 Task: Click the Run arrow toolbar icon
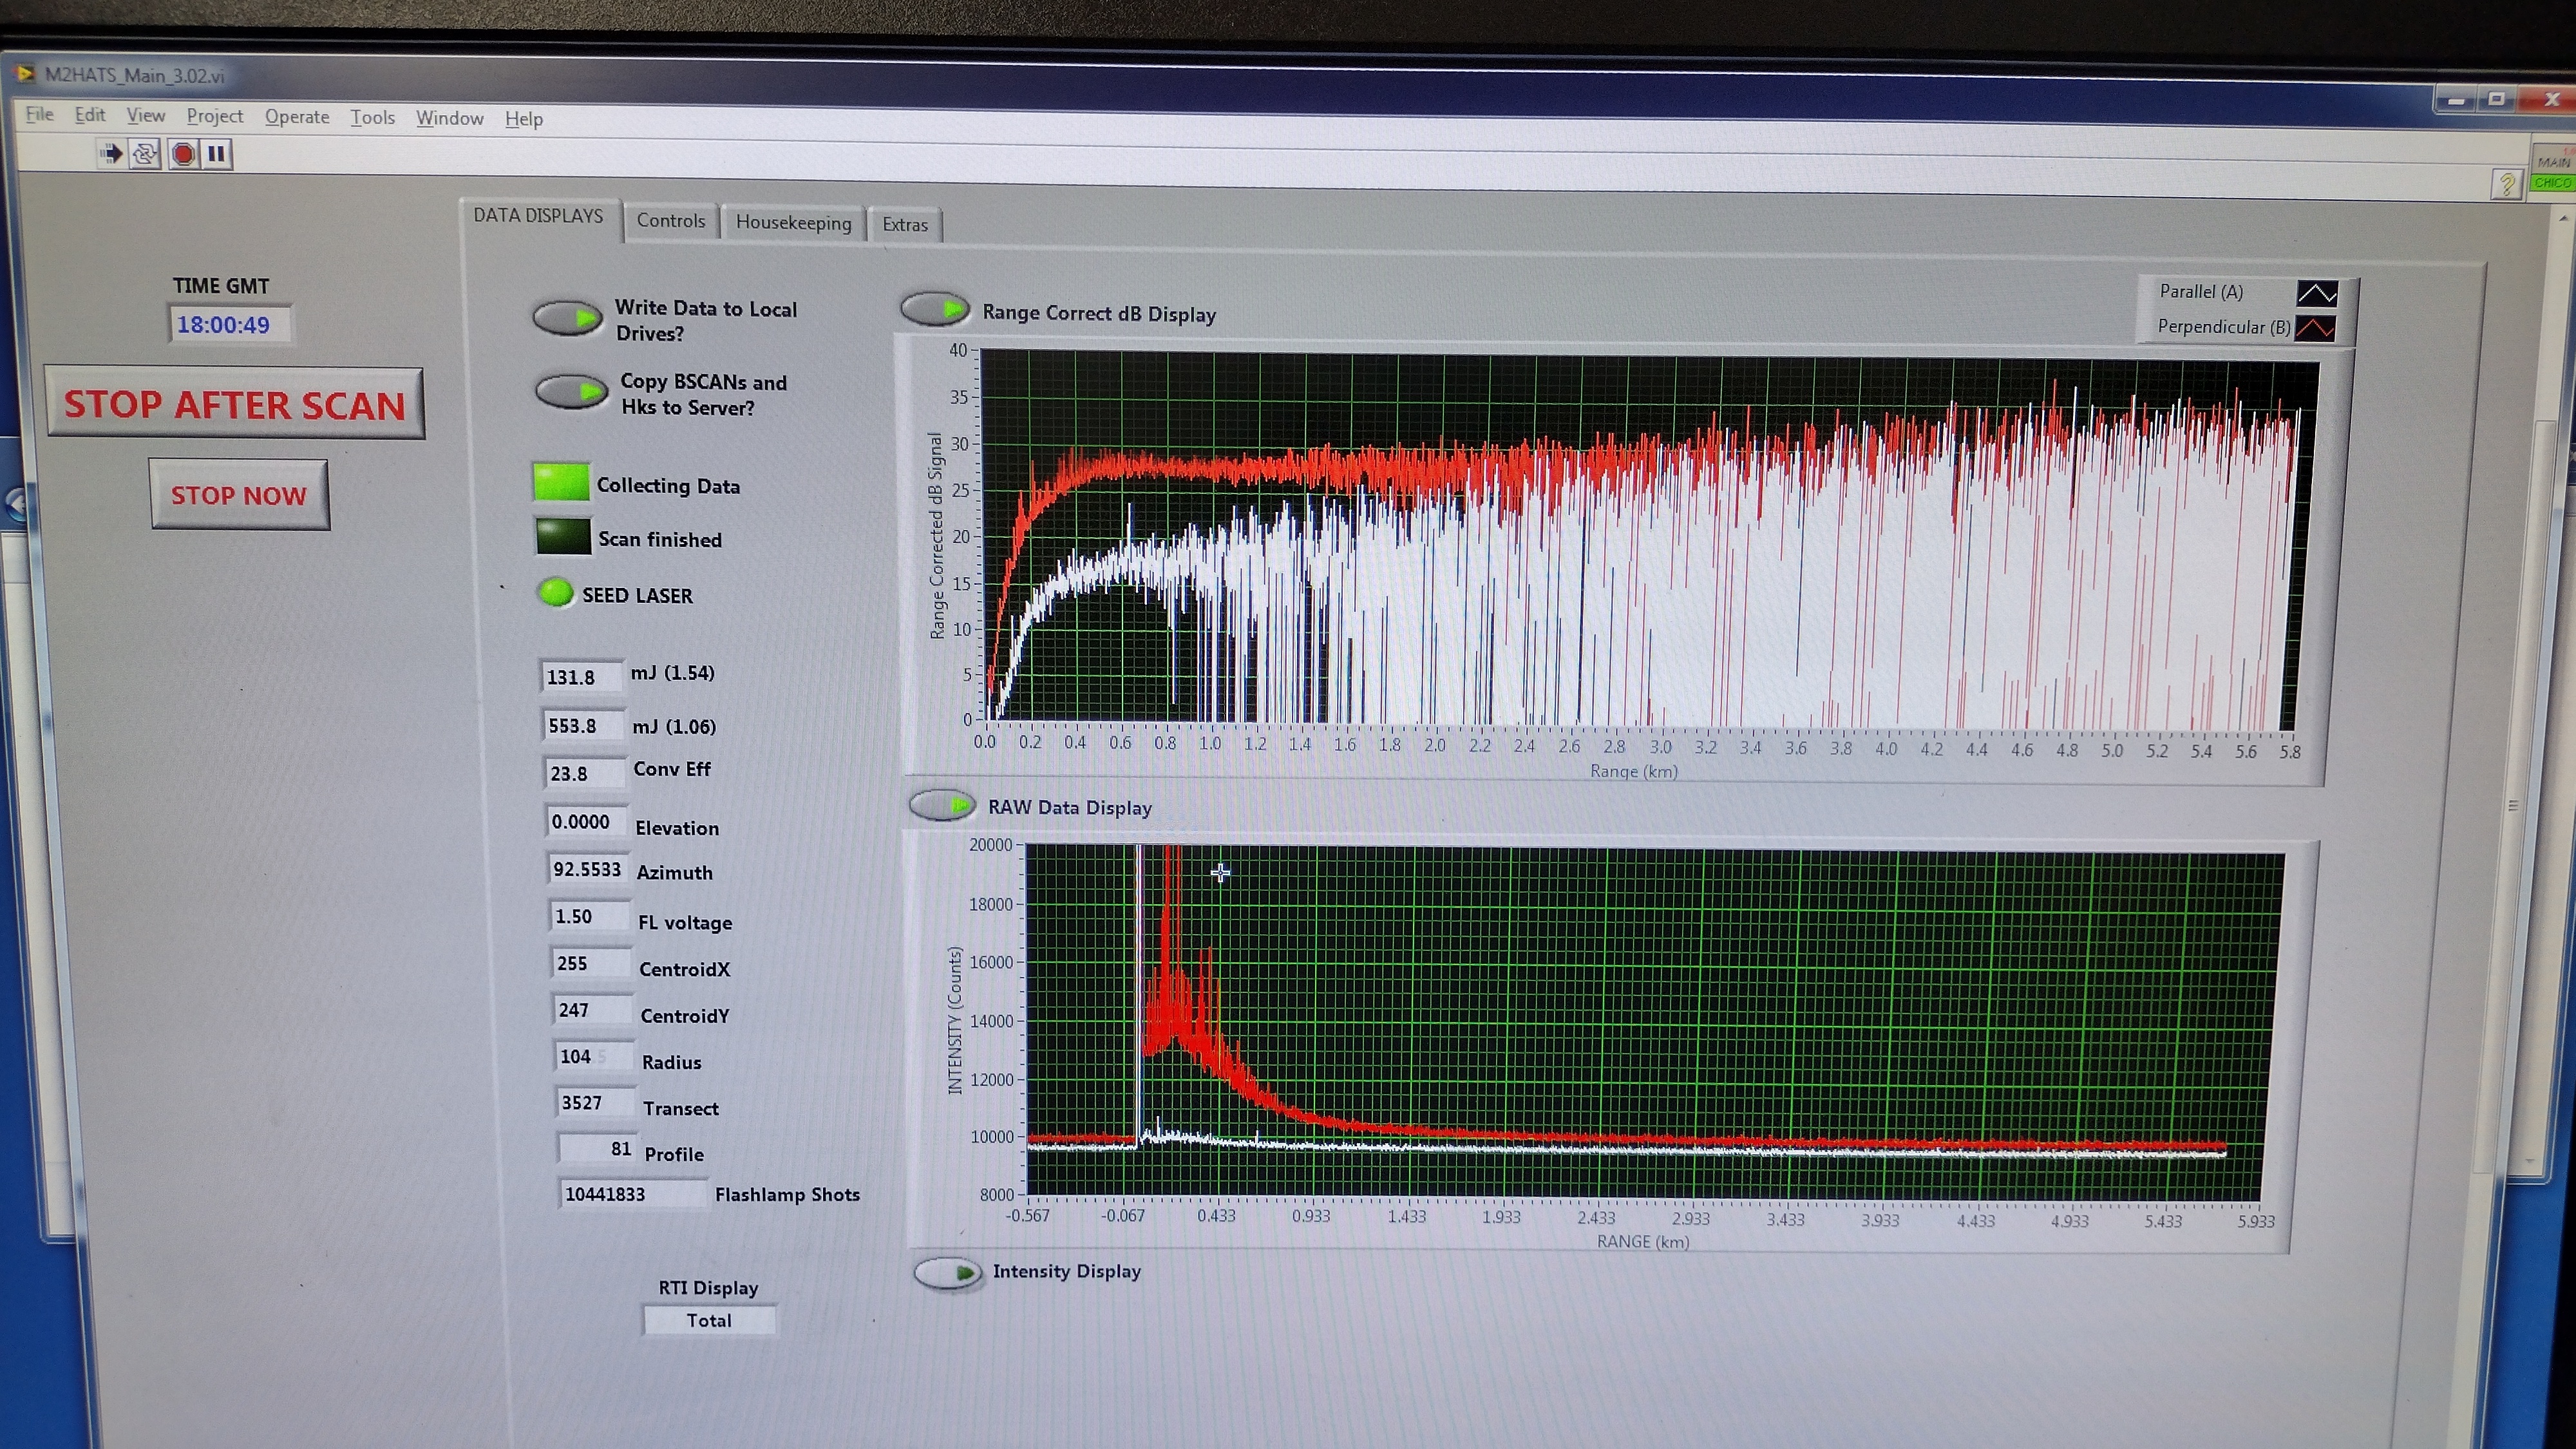pyautogui.click(x=111, y=154)
